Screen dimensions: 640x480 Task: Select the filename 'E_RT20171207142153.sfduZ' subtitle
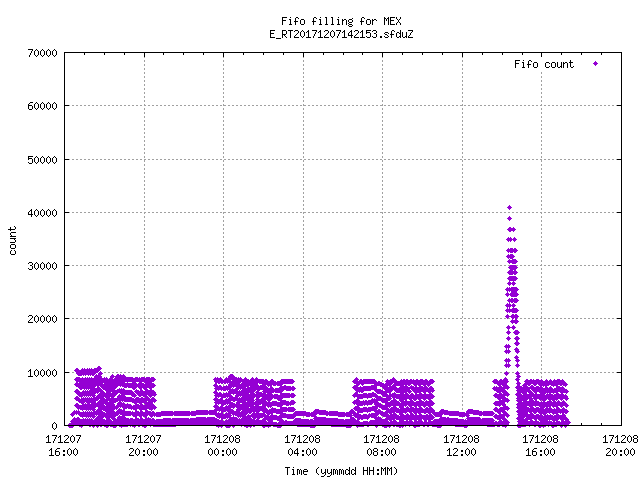(x=341, y=34)
